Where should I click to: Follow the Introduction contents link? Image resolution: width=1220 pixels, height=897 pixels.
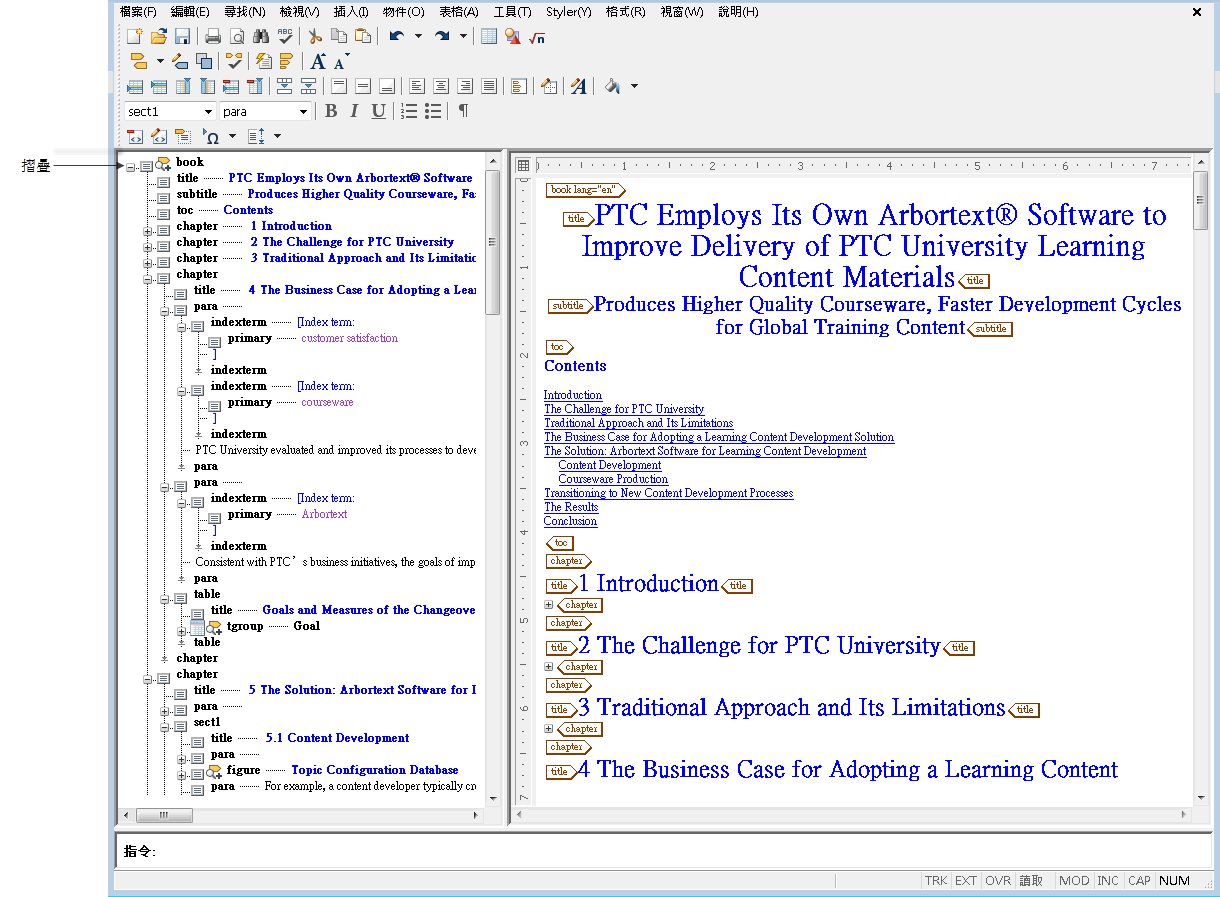click(x=573, y=395)
